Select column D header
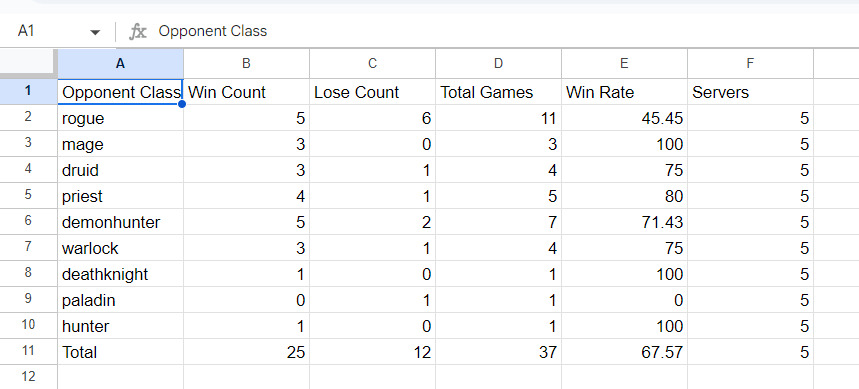The width and height of the screenshot is (859, 389). [x=499, y=64]
